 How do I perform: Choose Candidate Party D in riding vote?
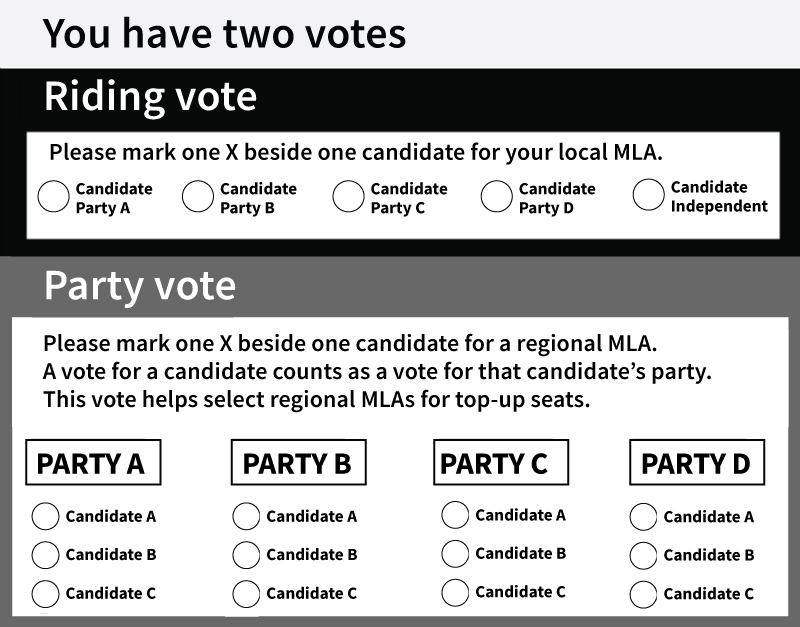pyautogui.click(x=496, y=196)
